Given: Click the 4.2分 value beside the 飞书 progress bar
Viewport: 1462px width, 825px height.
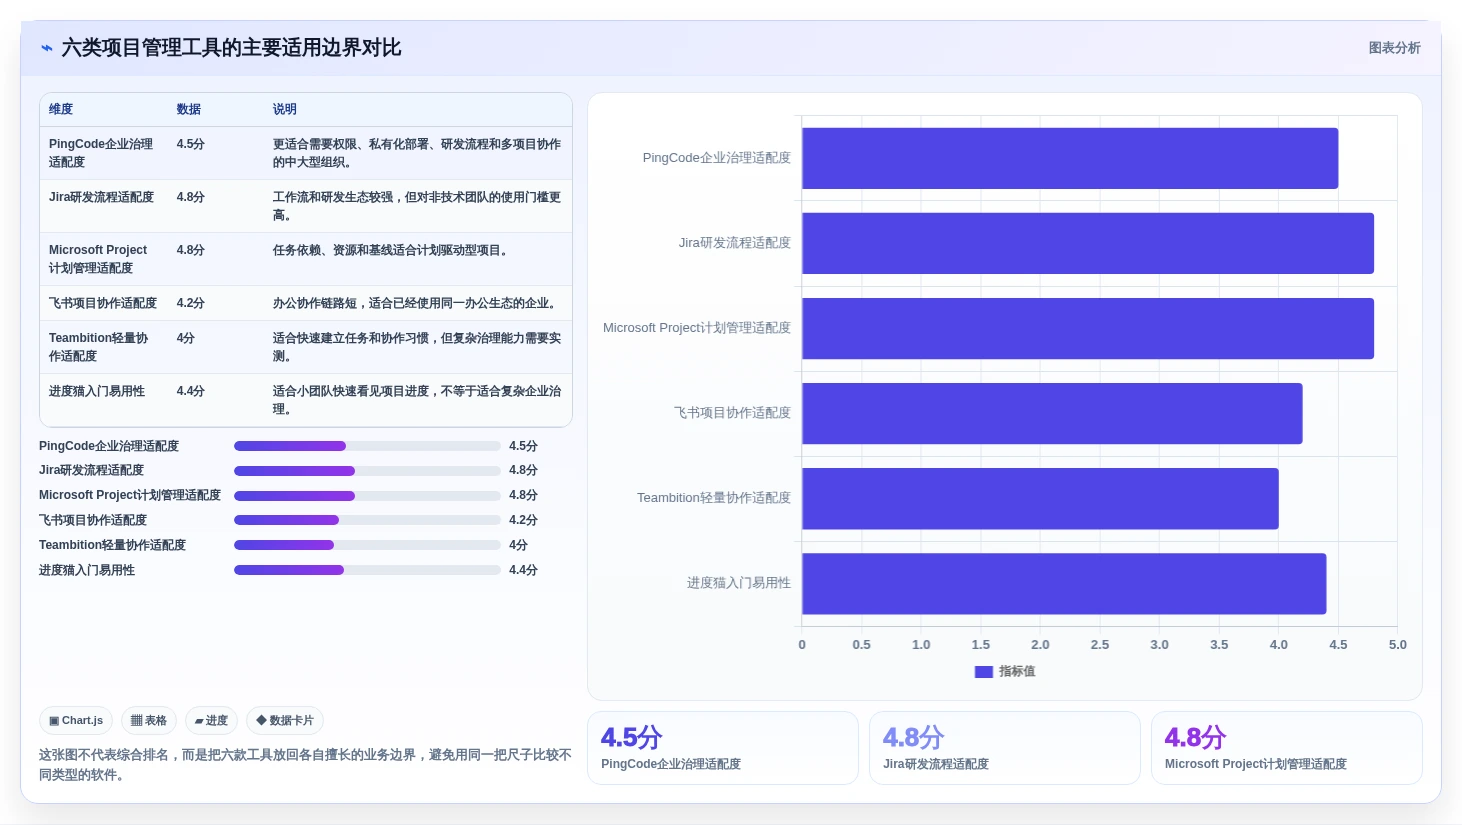Looking at the screenshot, I should click(523, 520).
